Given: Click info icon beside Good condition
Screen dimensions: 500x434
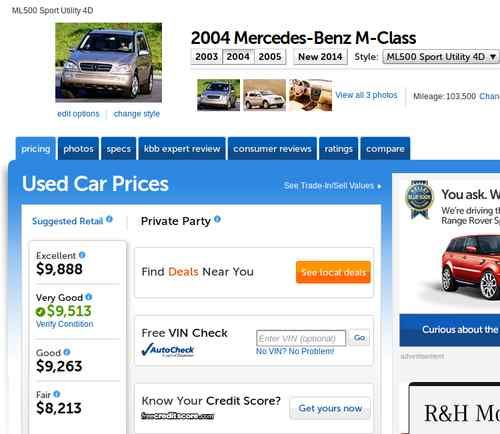Looking at the screenshot, I should pyautogui.click(x=67, y=352).
